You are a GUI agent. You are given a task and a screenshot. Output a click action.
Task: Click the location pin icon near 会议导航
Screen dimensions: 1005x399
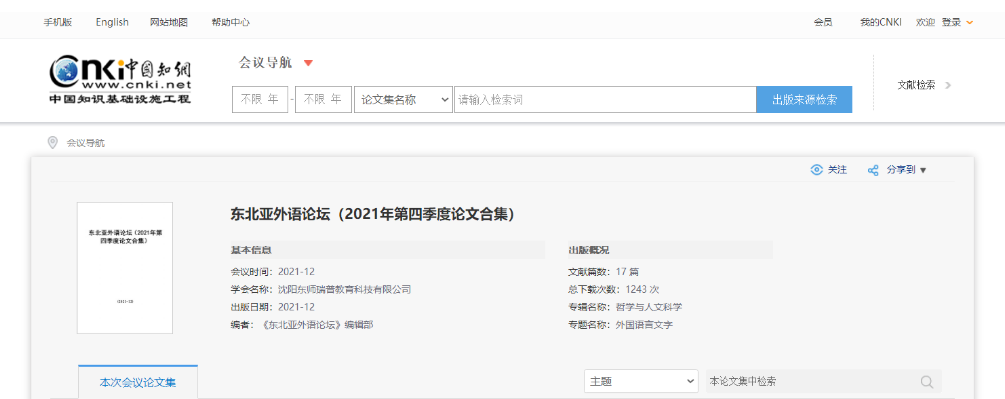pyautogui.click(x=53, y=142)
